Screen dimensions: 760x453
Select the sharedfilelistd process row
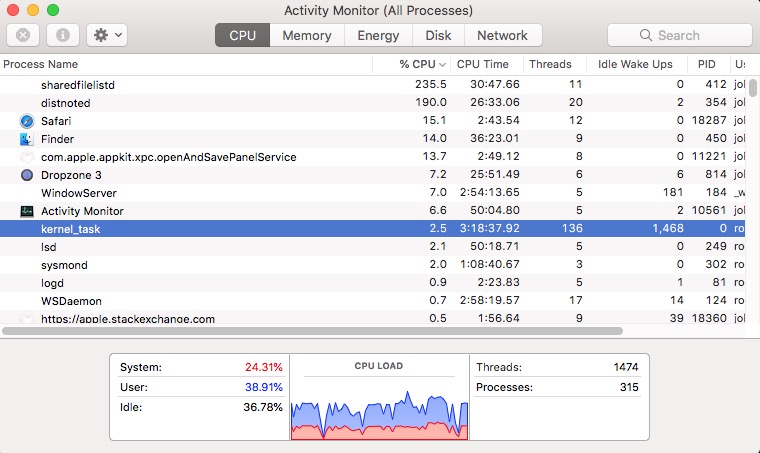coord(372,85)
